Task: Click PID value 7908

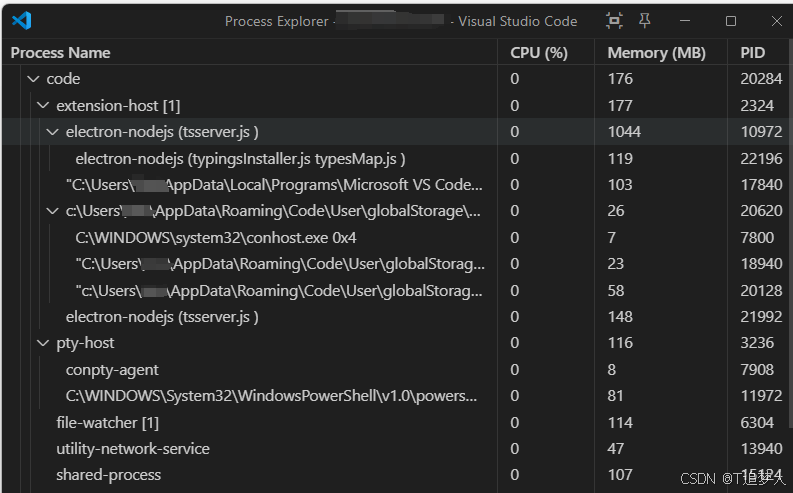Action: coord(757,370)
